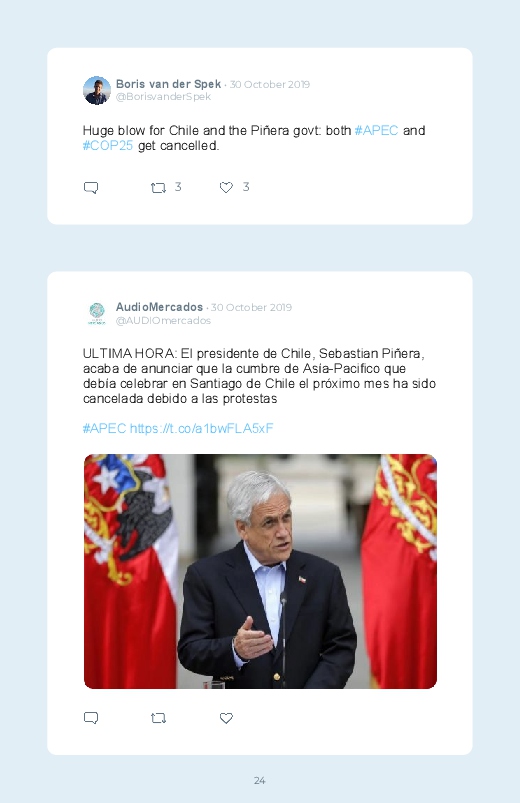Click the retweet count 3 on first tweet
This screenshot has height=803, width=520.
click(178, 187)
